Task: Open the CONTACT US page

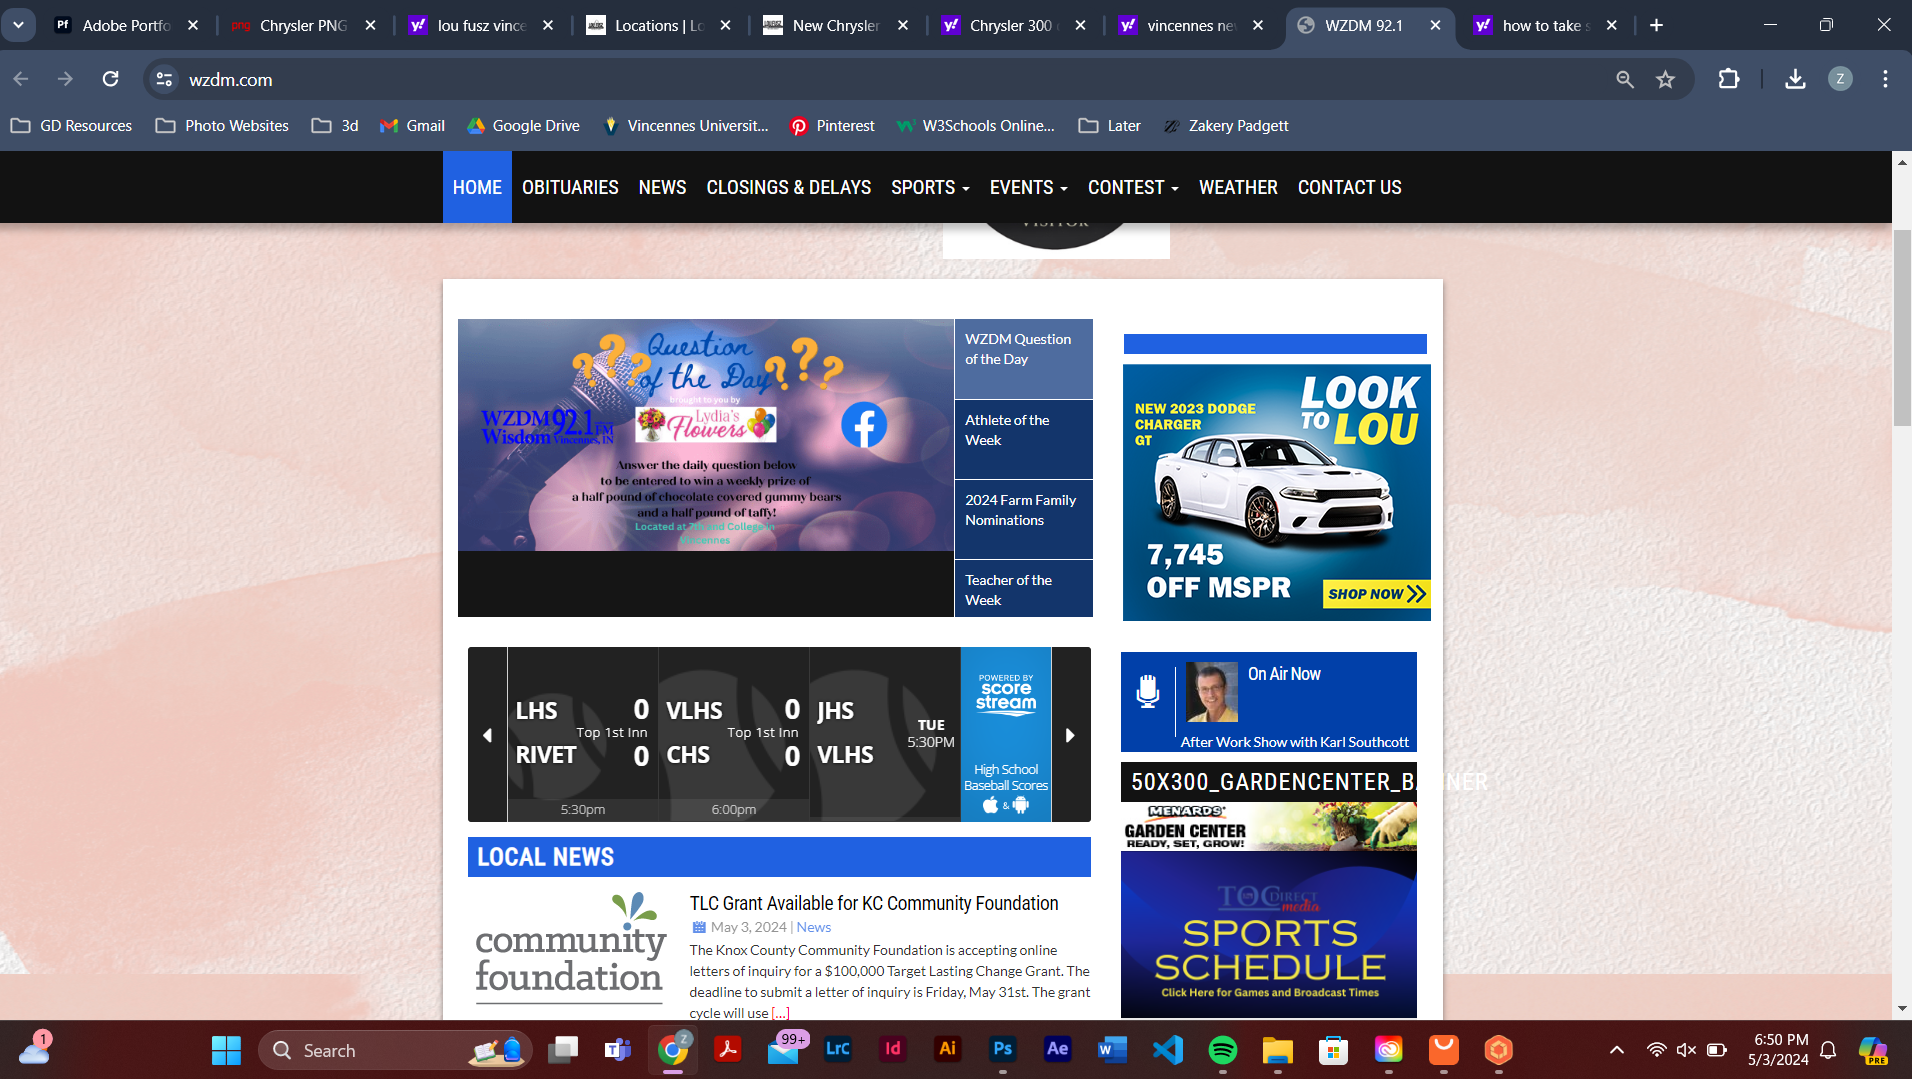Action: pos(1349,187)
